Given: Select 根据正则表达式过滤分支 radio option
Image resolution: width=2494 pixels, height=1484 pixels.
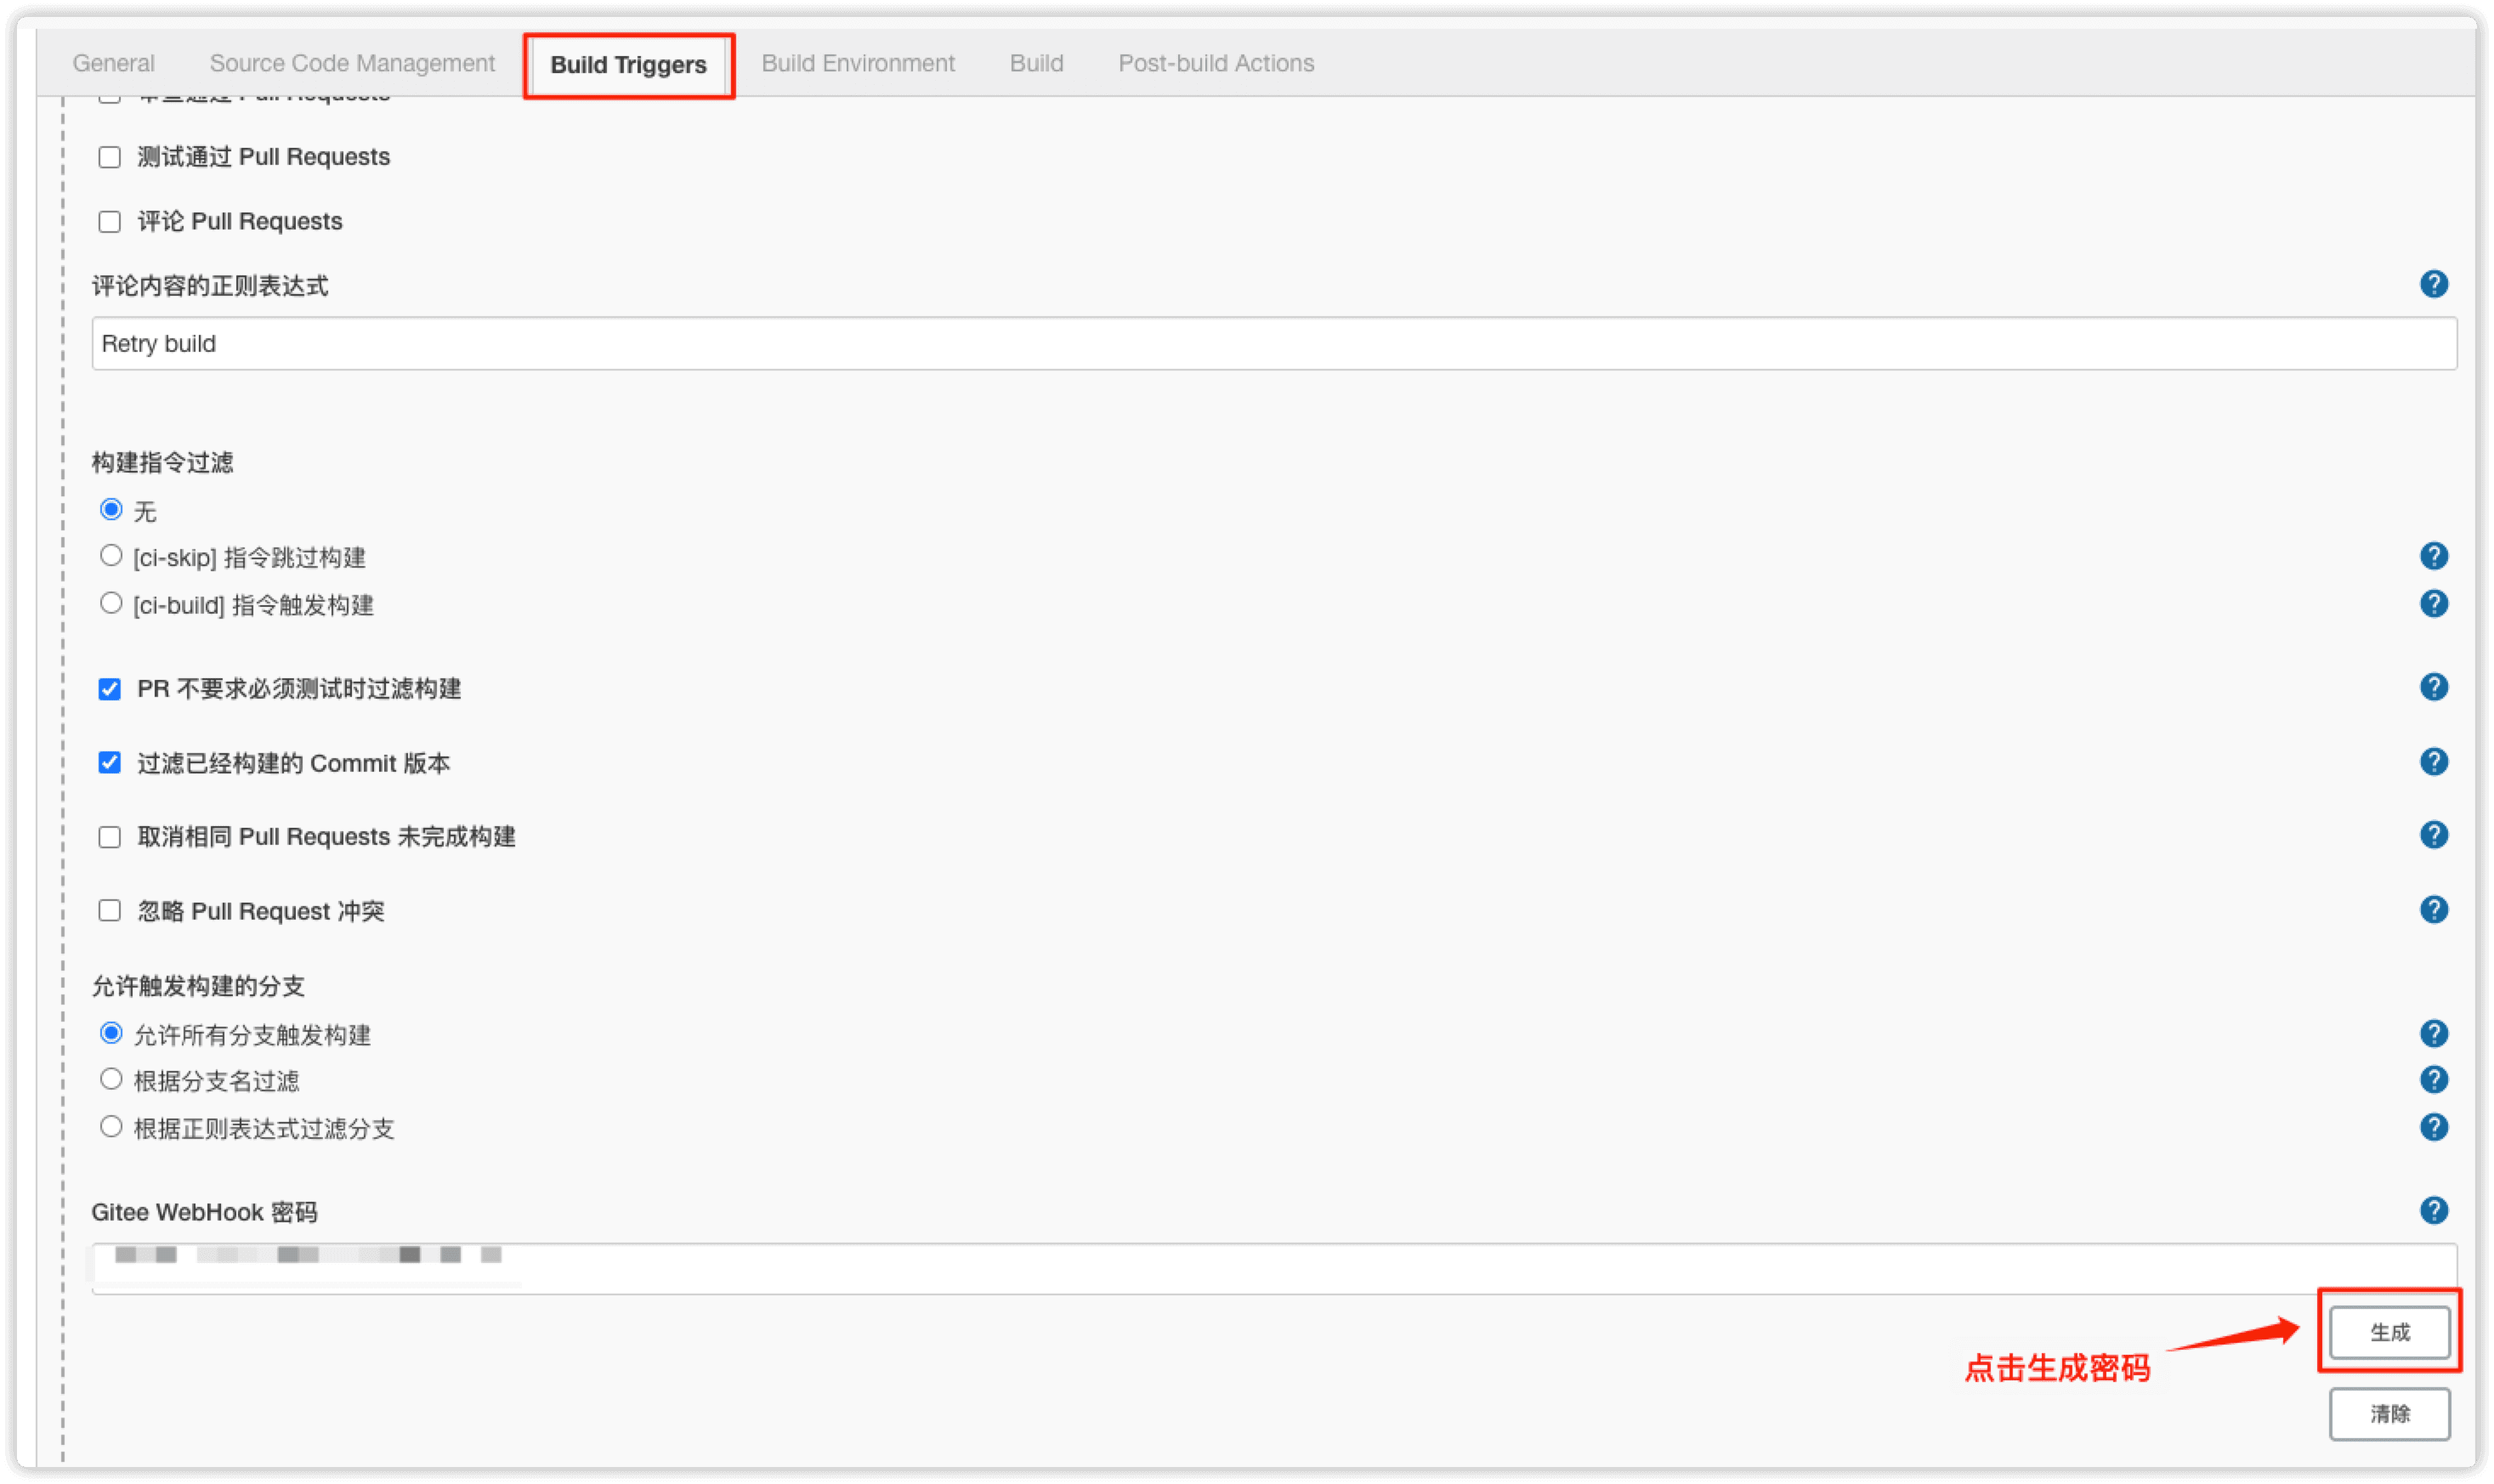Looking at the screenshot, I should [x=111, y=1128].
